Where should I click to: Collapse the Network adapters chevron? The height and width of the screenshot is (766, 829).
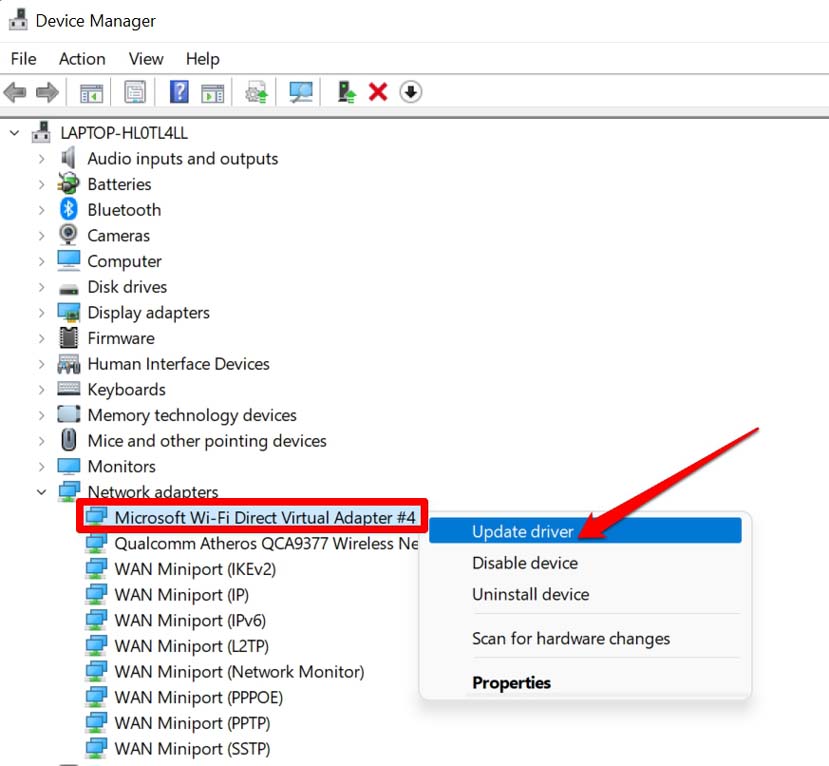pos(41,492)
